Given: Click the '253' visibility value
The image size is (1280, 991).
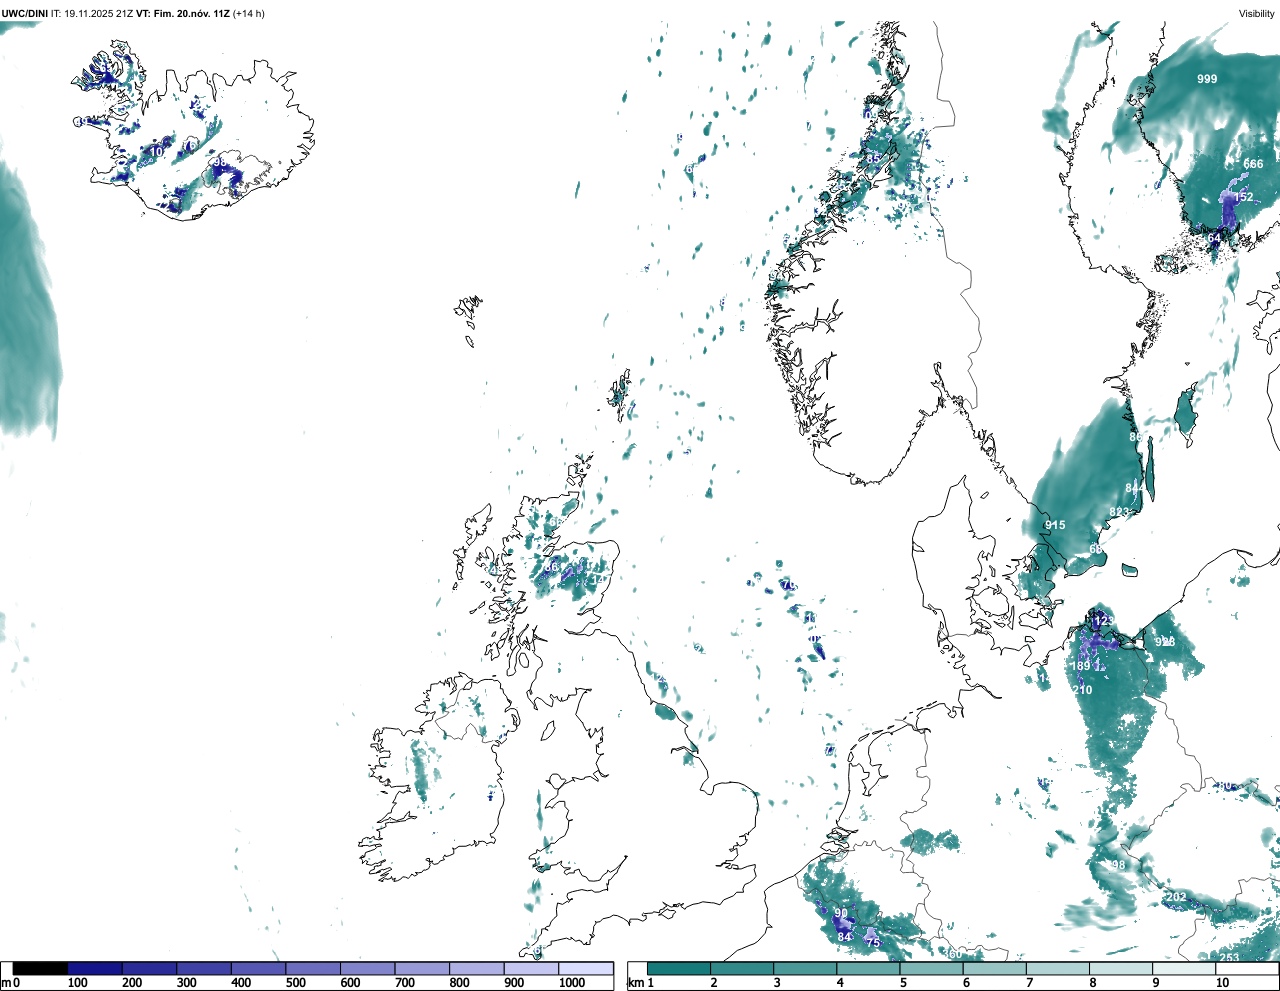Looking at the screenshot, I should 1229,958.
